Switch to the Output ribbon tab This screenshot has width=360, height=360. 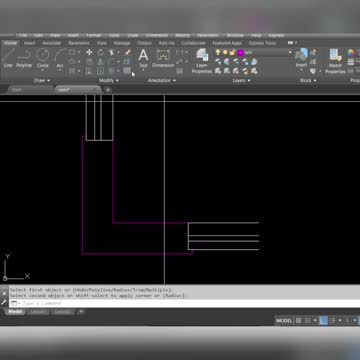(x=144, y=43)
